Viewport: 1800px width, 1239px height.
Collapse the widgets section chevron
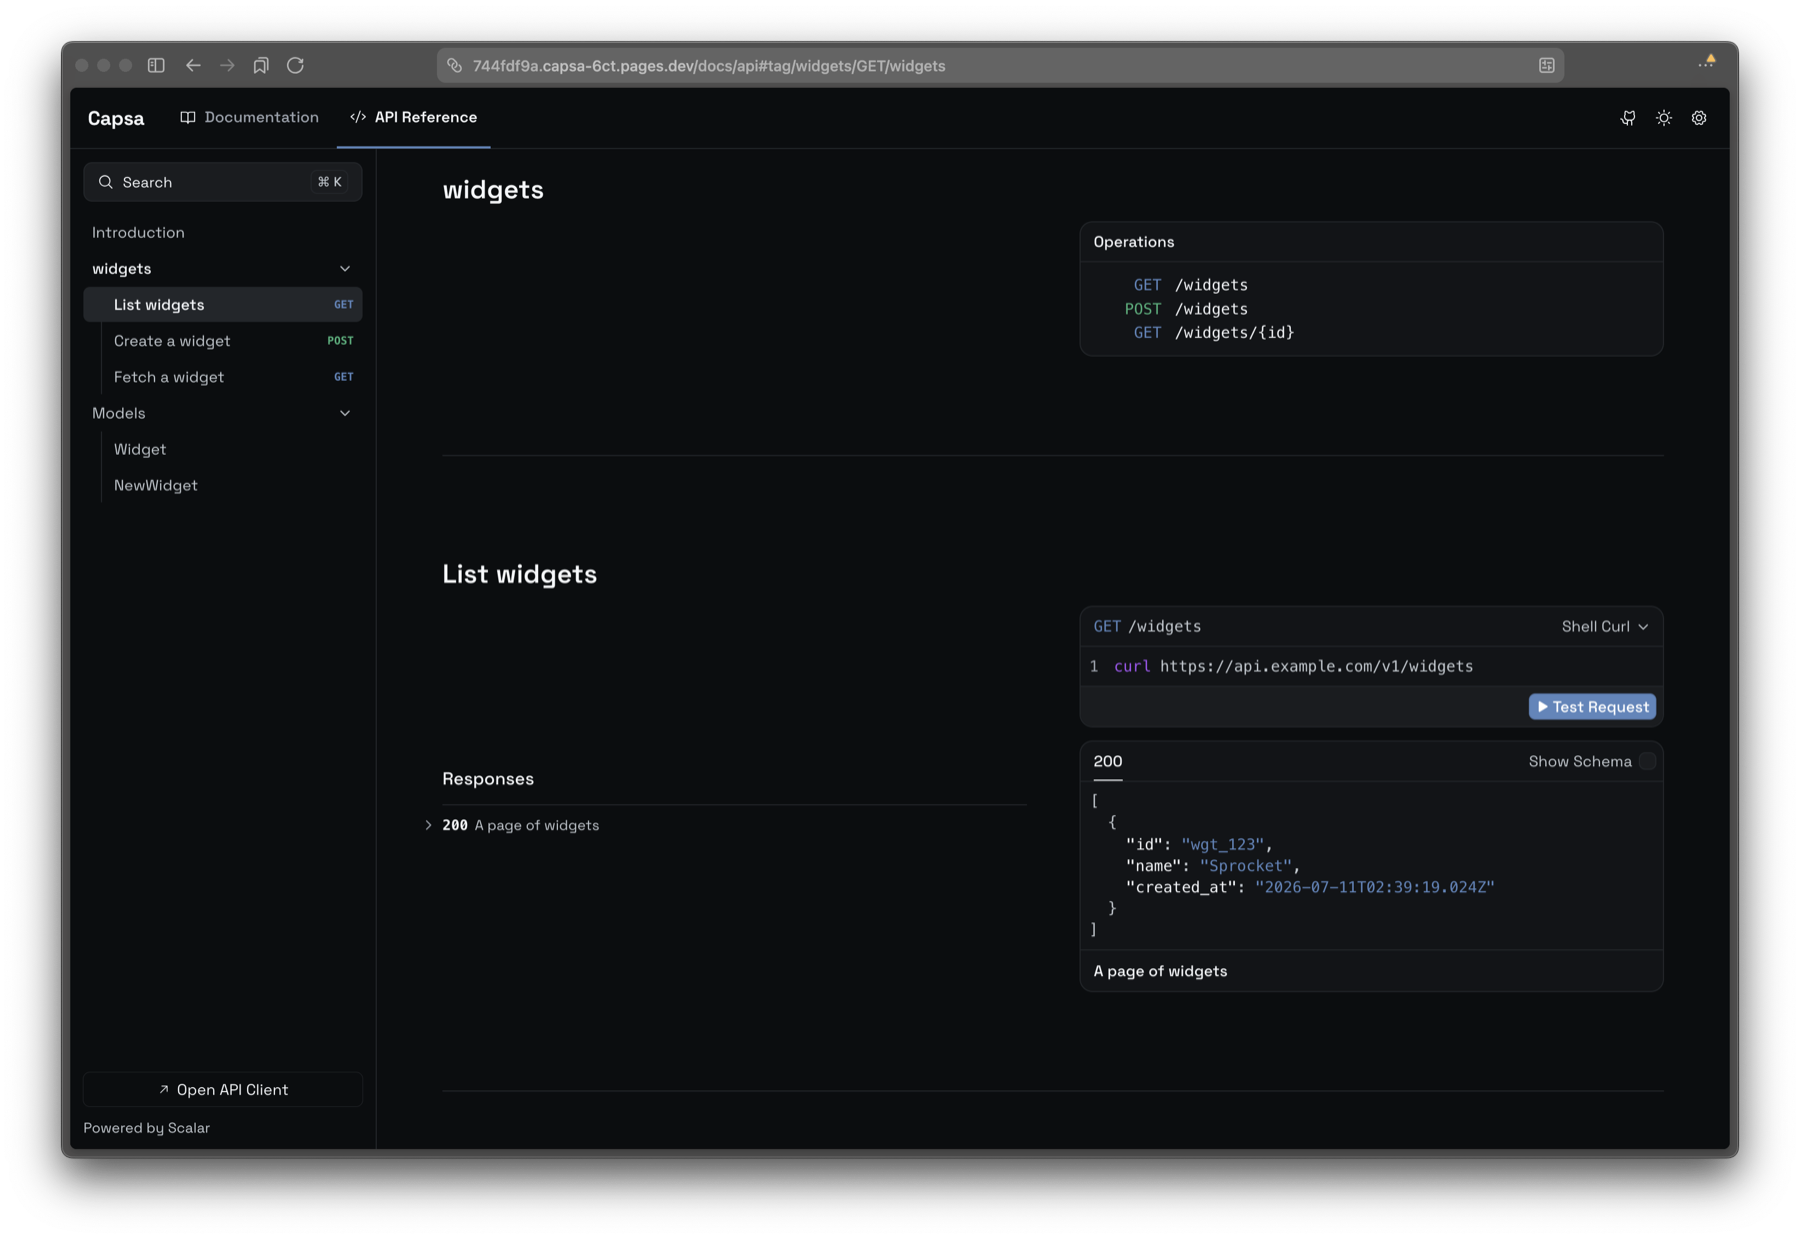[345, 268]
